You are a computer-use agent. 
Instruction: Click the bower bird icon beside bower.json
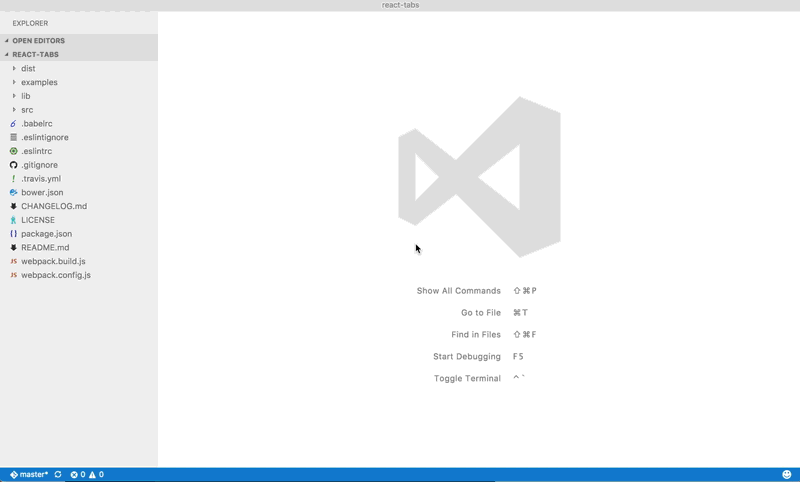(13, 192)
